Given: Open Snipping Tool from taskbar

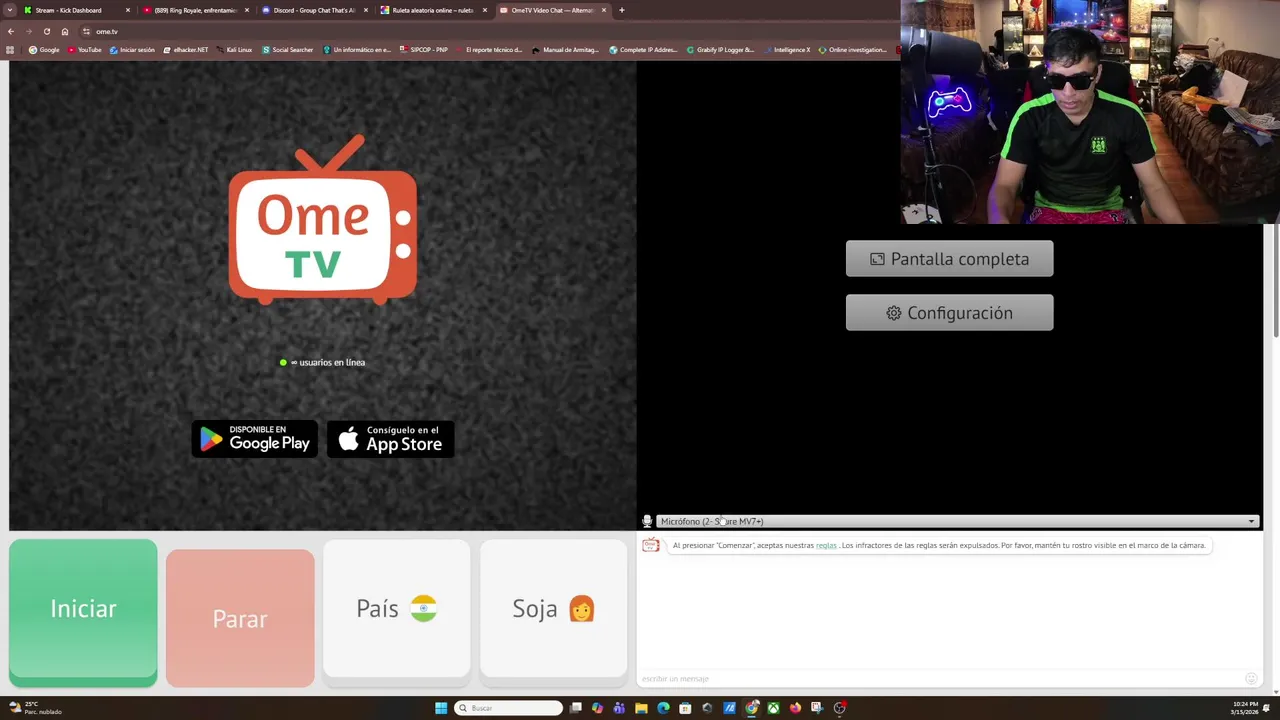Looking at the screenshot, I should pos(817,708).
